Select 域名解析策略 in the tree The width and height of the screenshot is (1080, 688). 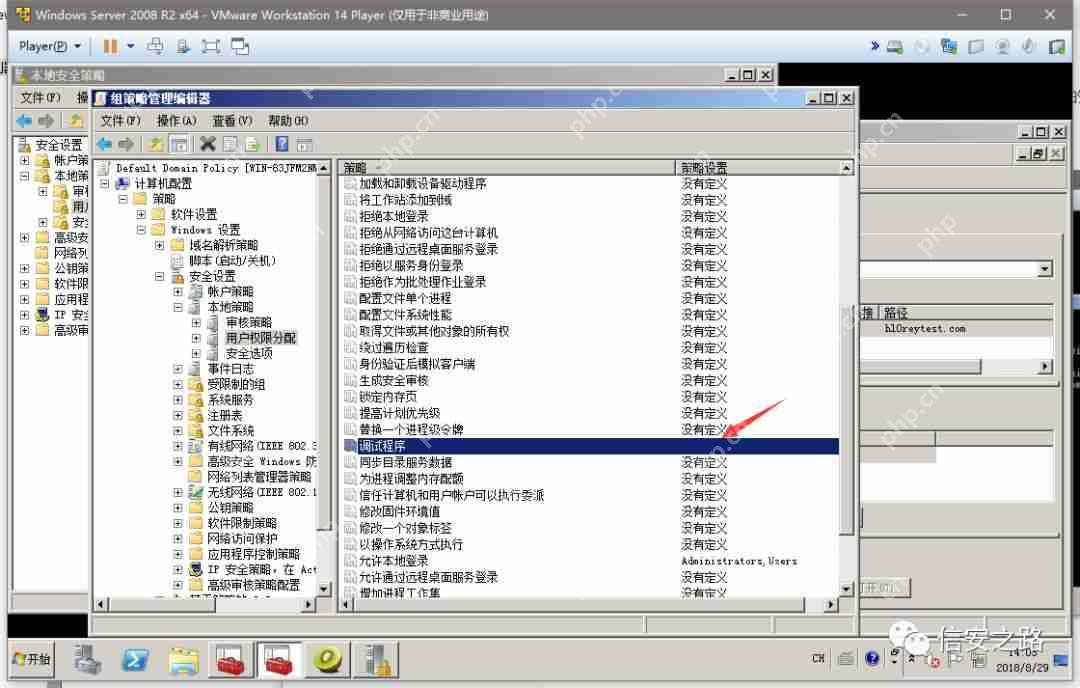click(x=223, y=245)
